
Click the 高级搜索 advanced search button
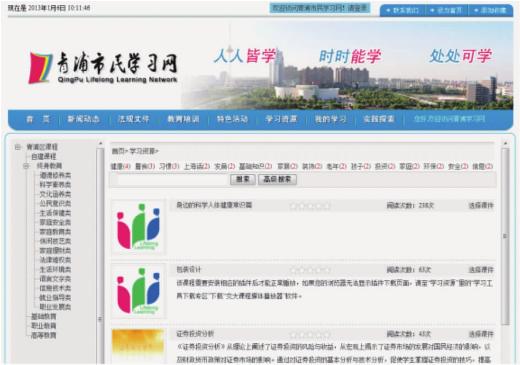point(277,179)
